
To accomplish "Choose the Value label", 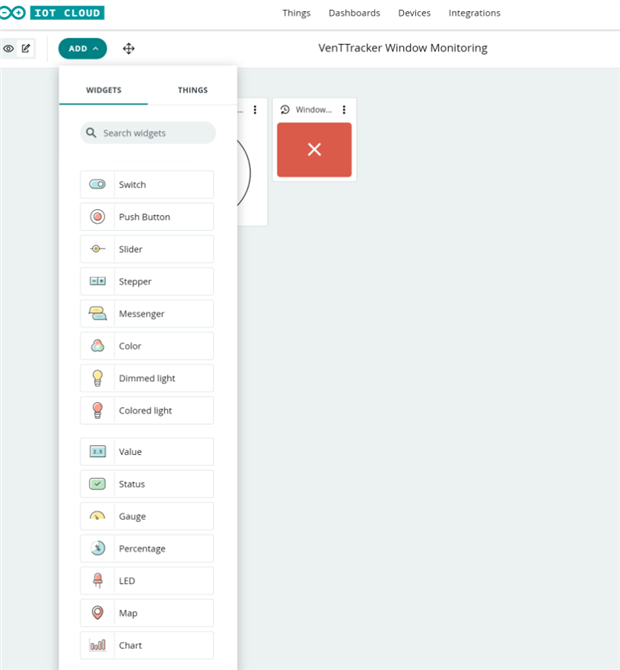I will [130, 452].
